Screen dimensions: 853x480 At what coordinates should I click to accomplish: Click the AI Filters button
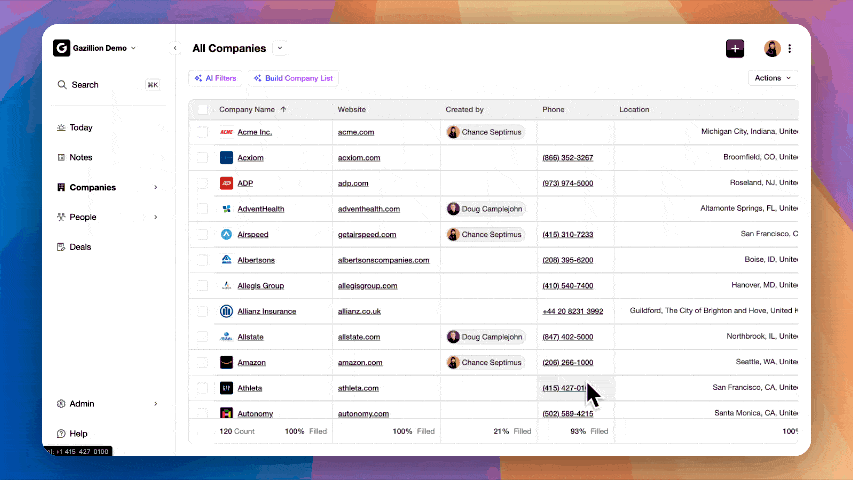215,78
